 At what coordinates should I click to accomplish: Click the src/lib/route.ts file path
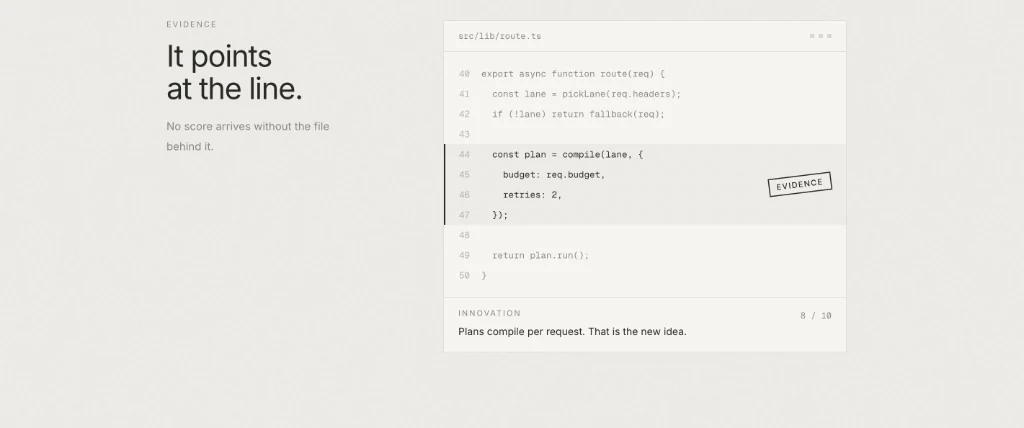[500, 36]
